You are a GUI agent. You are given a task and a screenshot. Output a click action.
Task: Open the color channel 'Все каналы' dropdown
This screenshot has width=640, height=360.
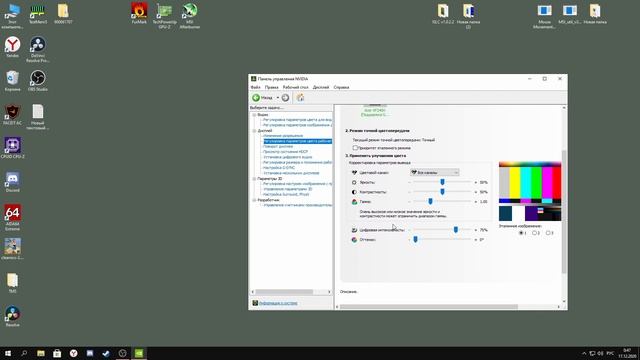(434, 173)
